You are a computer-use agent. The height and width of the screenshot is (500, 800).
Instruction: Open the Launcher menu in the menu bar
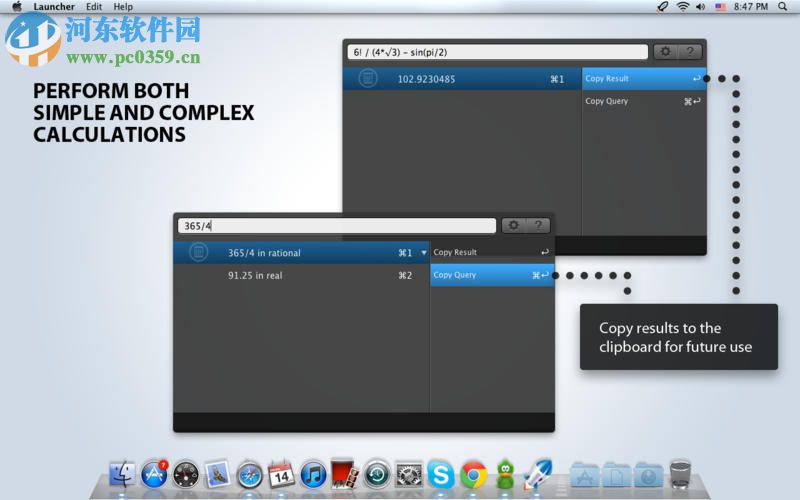tap(54, 7)
